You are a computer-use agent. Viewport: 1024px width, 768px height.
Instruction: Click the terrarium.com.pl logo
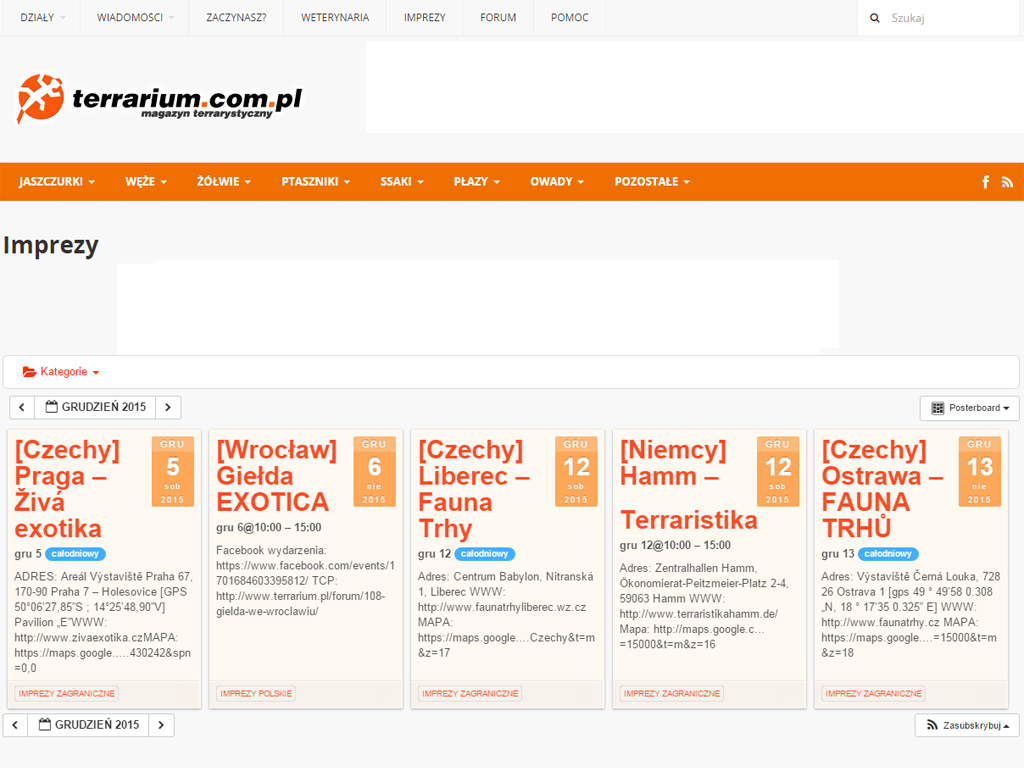pyautogui.click(x=159, y=99)
